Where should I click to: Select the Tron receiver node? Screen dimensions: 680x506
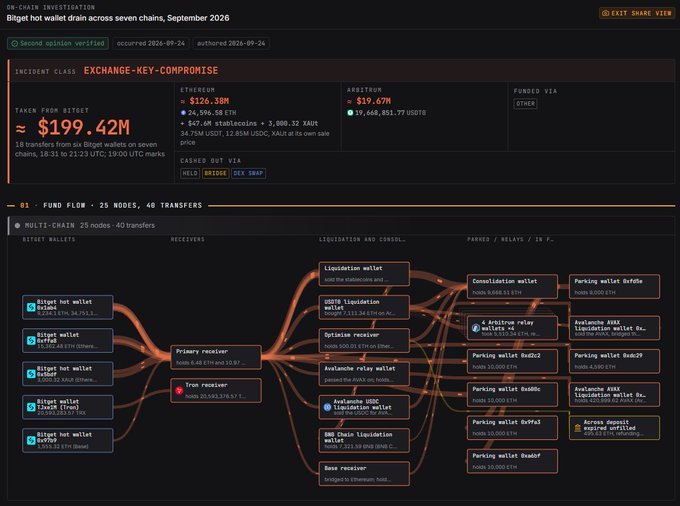coord(216,390)
